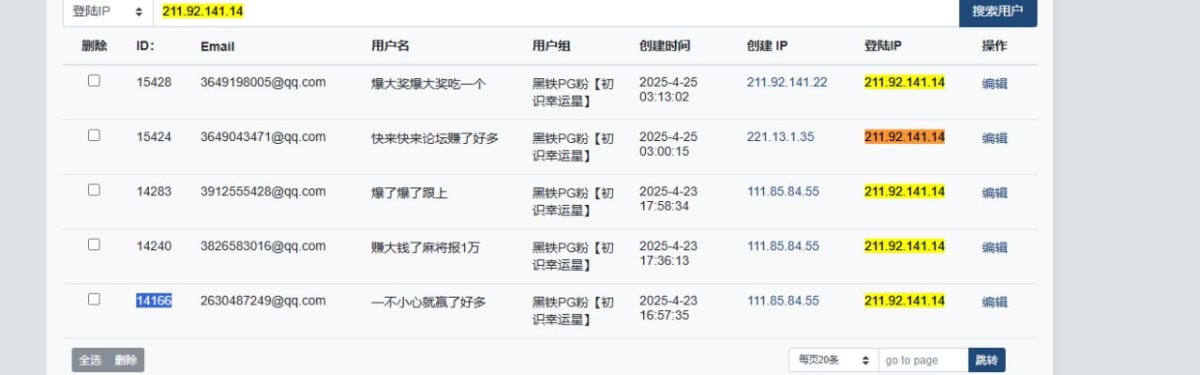
Task: Click the 跳转 jump button
Action: (x=986, y=360)
